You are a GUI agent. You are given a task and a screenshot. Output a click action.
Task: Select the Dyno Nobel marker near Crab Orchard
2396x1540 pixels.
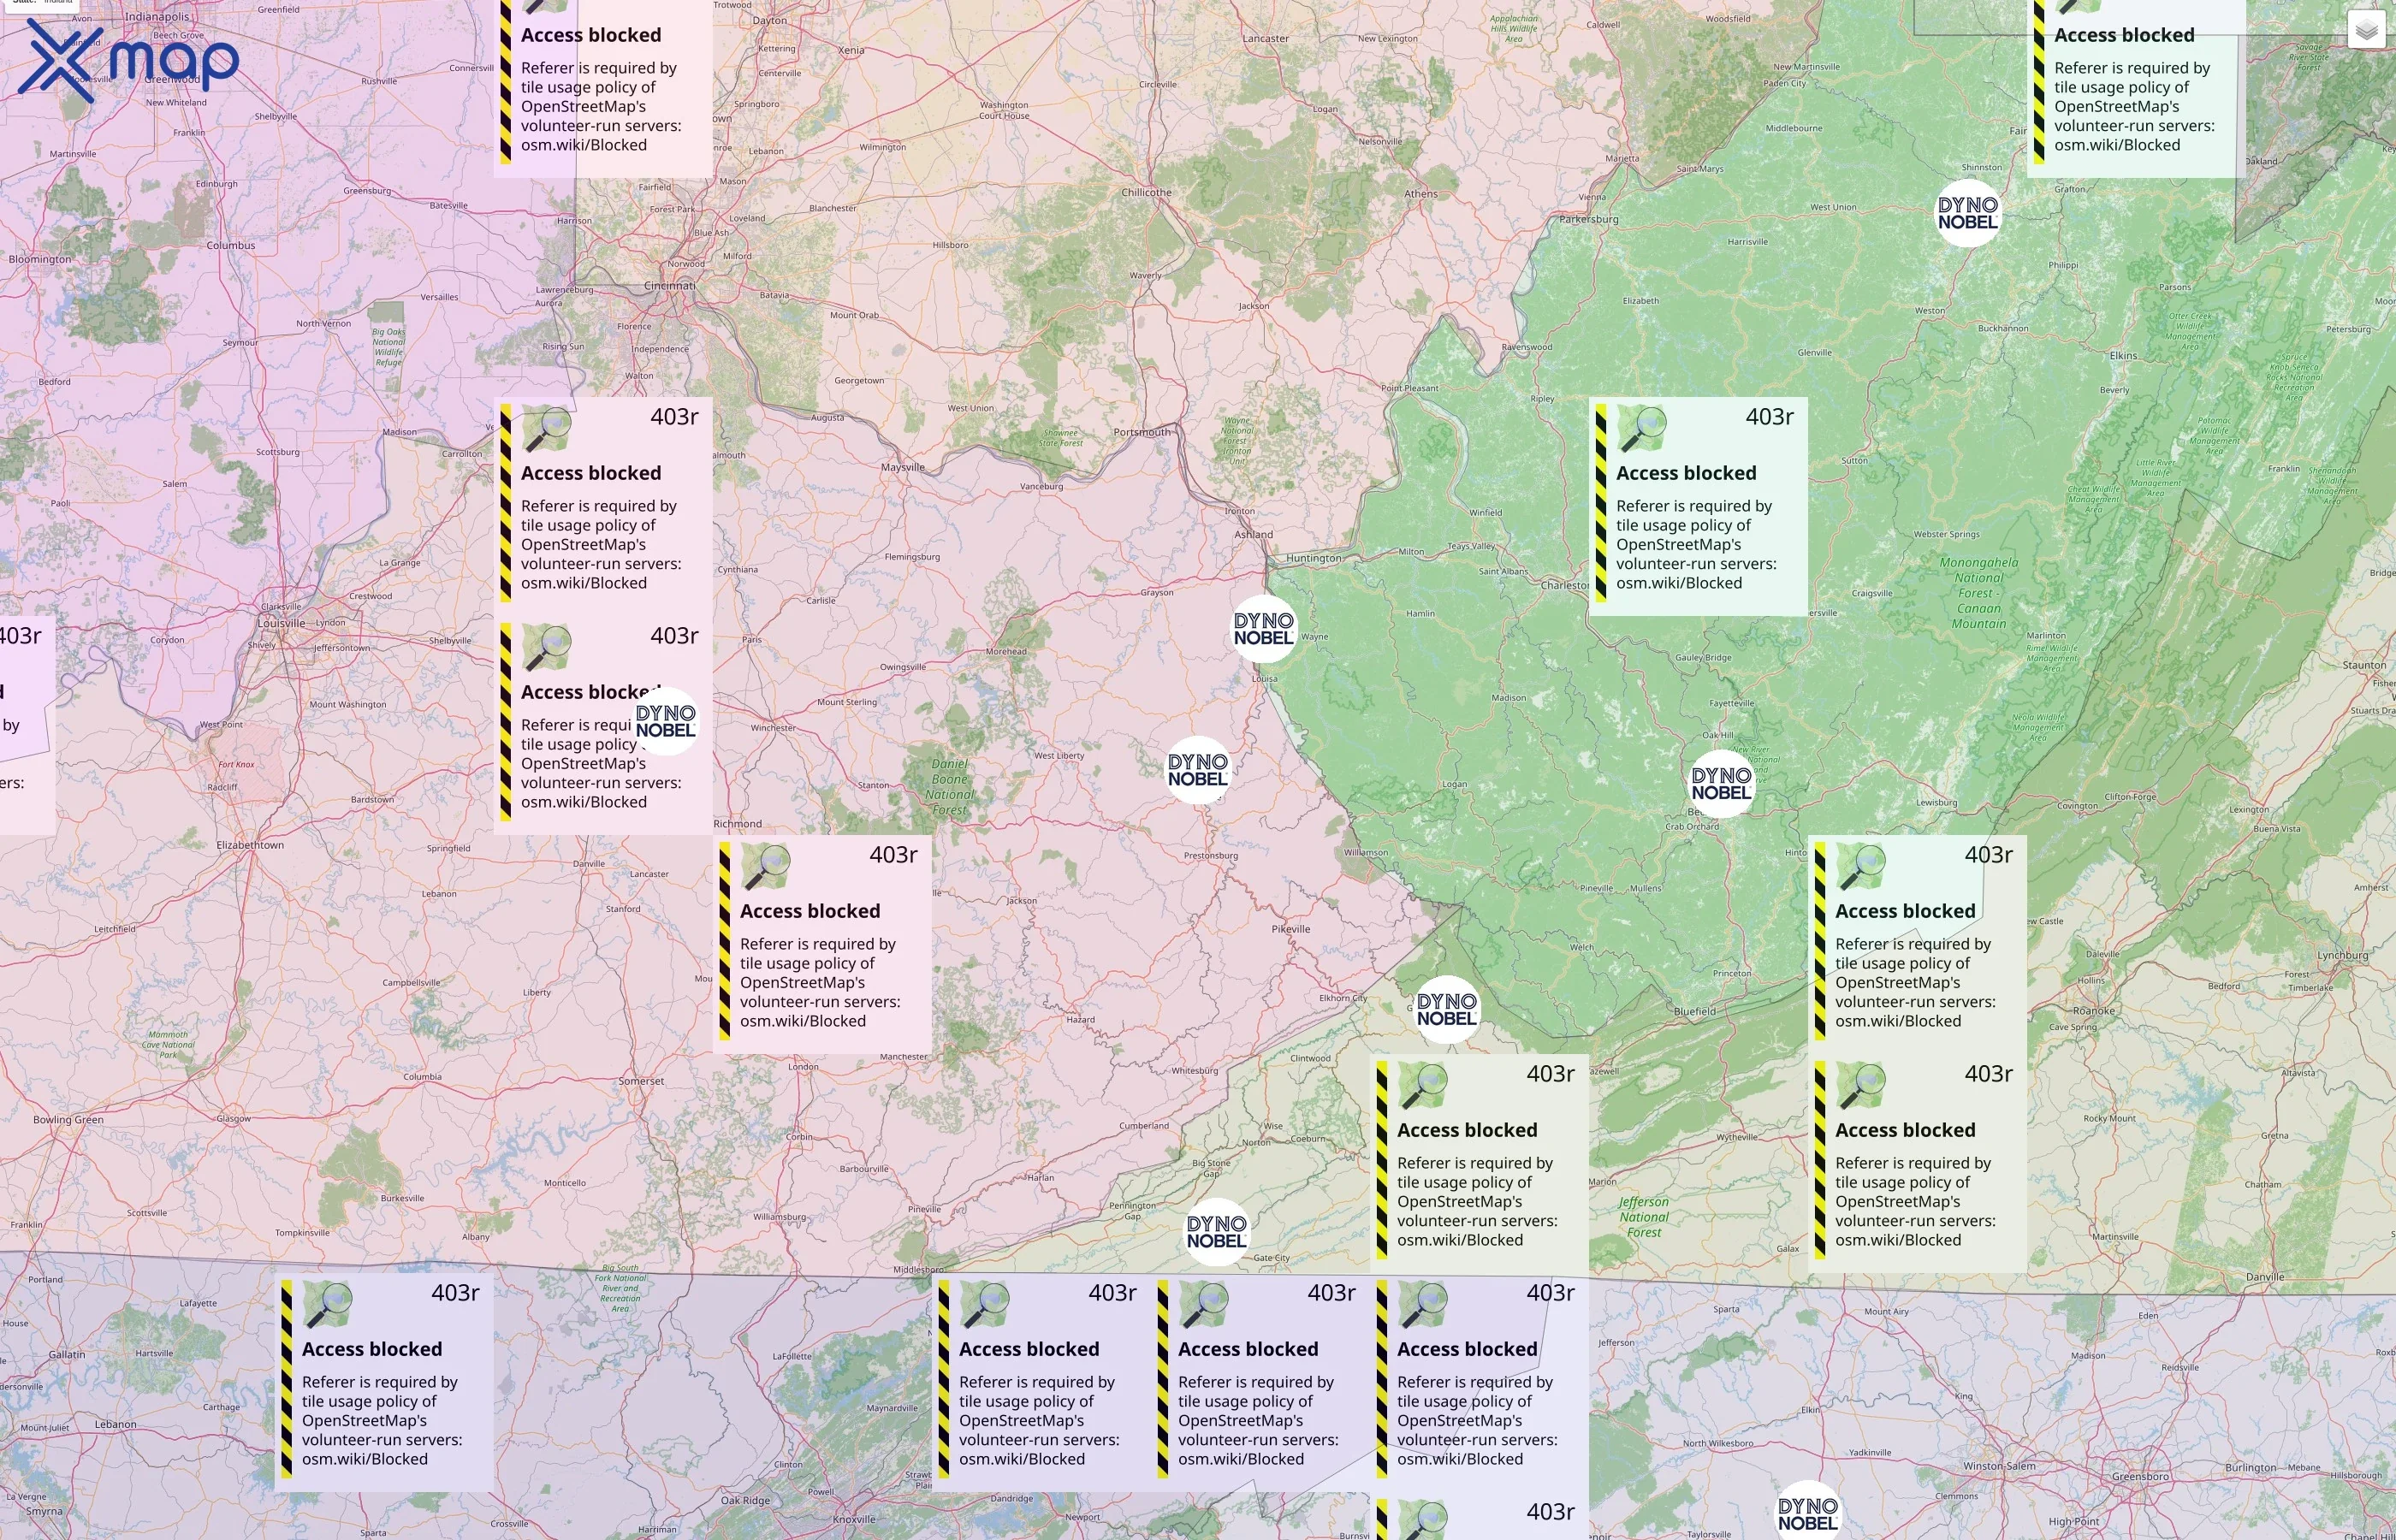[1721, 784]
